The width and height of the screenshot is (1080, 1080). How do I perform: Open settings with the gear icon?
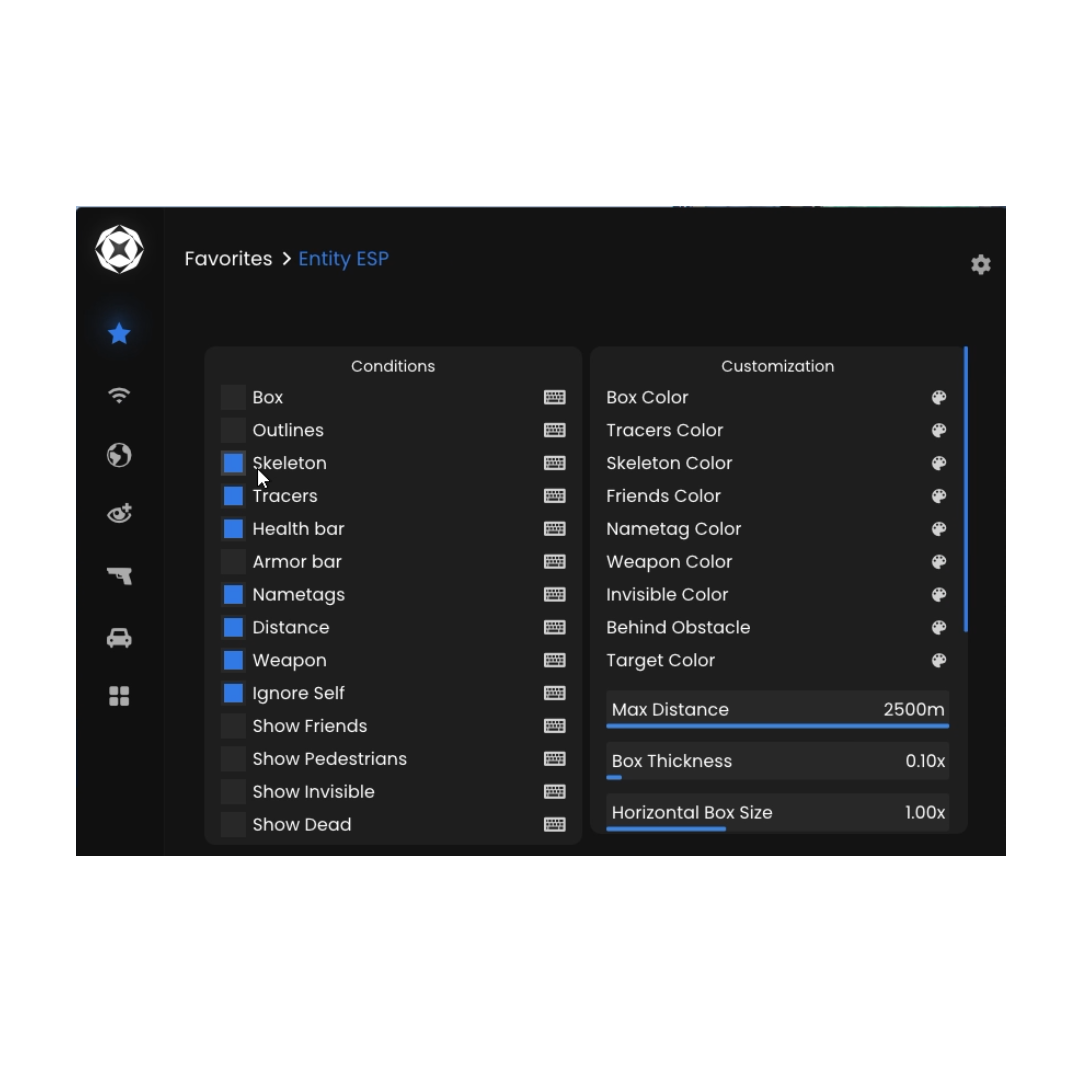[980, 264]
